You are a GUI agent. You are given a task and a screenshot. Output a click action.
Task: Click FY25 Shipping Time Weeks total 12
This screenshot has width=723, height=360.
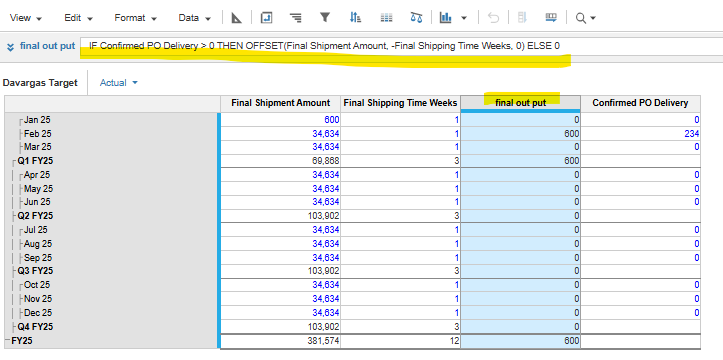click(x=400, y=341)
